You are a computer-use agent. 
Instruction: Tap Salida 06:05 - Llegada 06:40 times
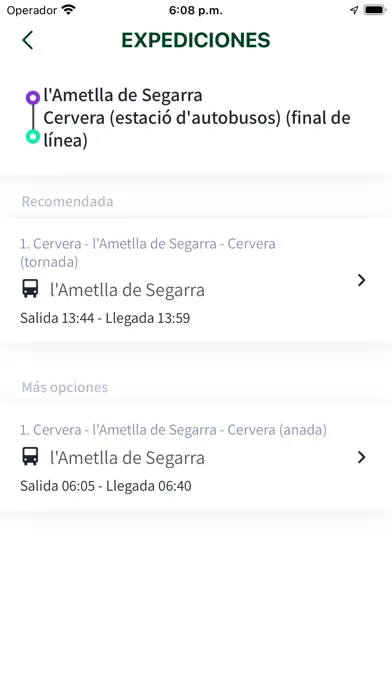click(x=106, y=486)
